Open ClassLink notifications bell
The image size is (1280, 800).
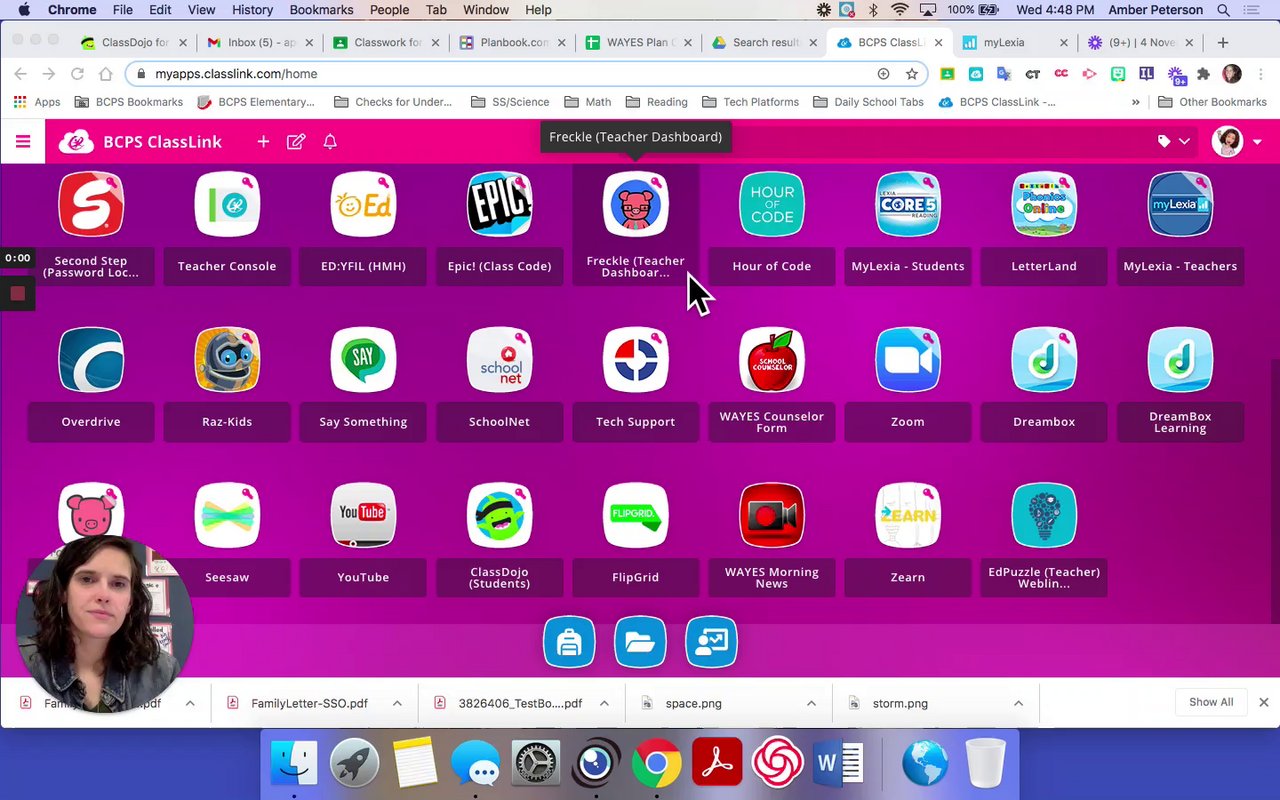[330, 142]
